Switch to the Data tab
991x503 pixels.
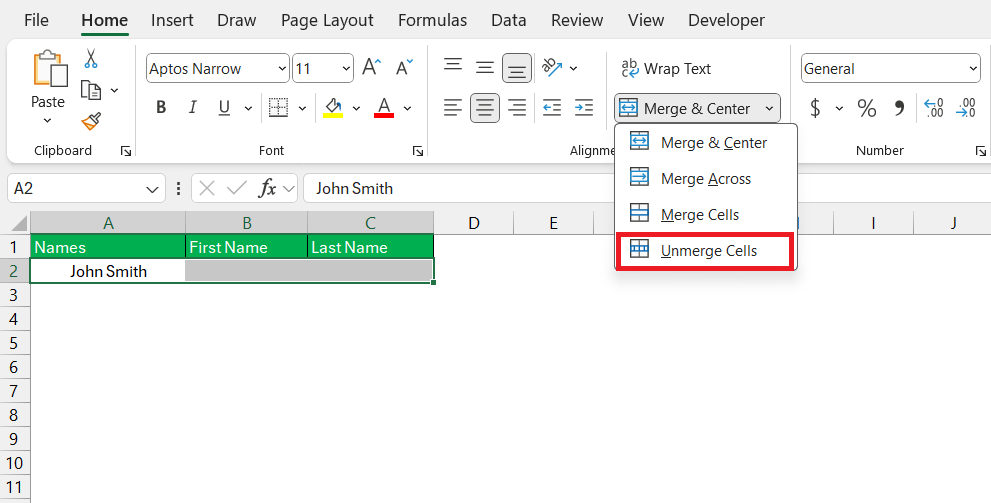click(509, 20)
